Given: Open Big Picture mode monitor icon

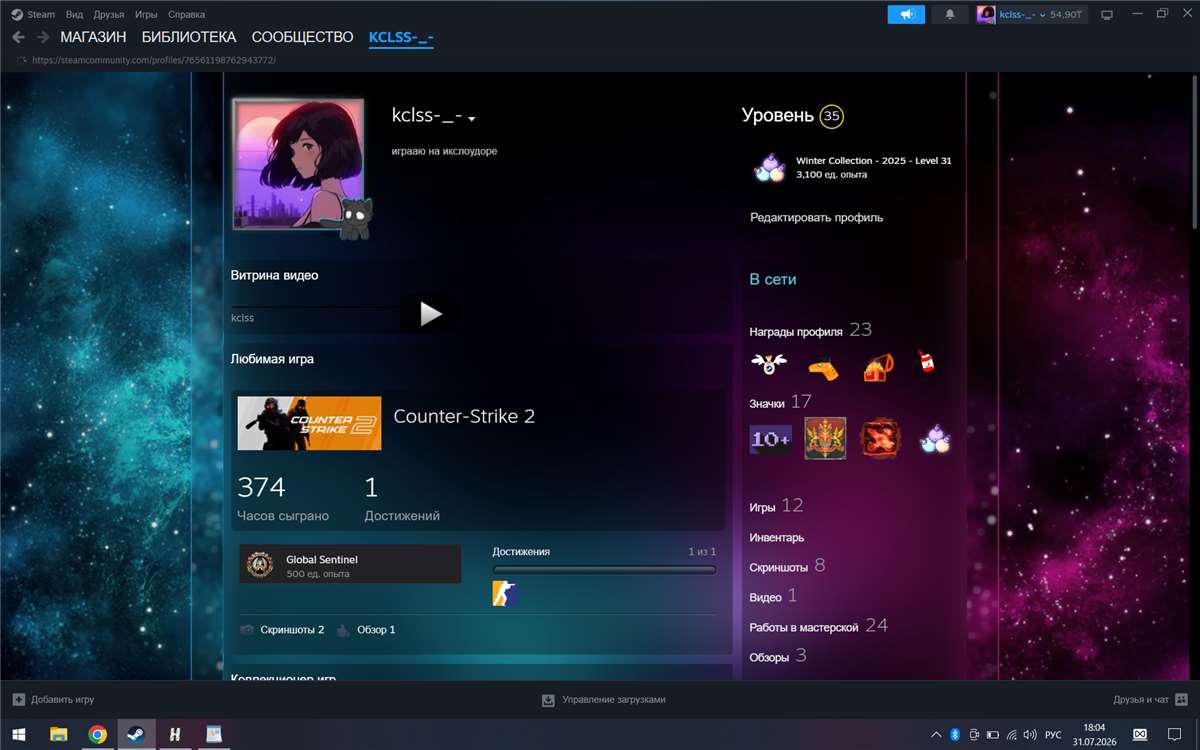Looking at the screenshot, I should 1107,15.
